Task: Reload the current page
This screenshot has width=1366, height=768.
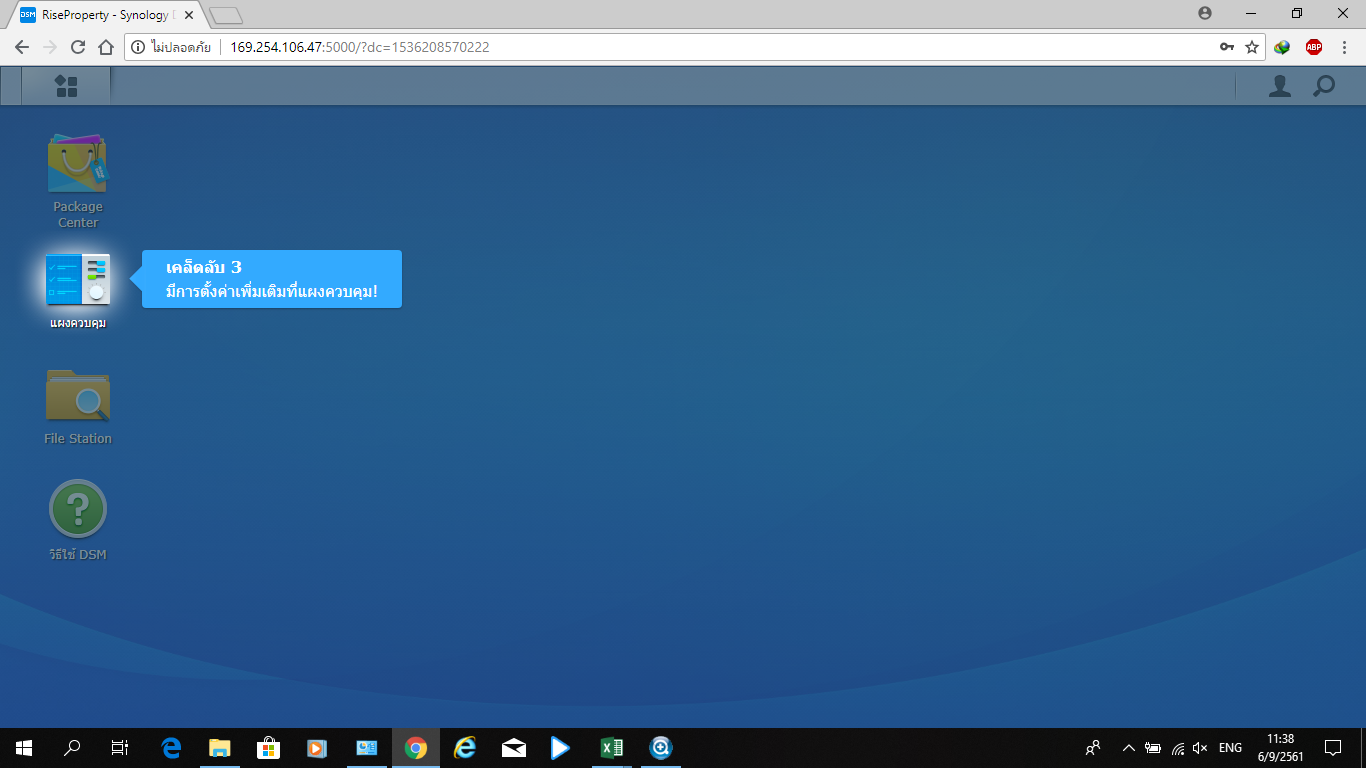Action: (x=78, y=47)
